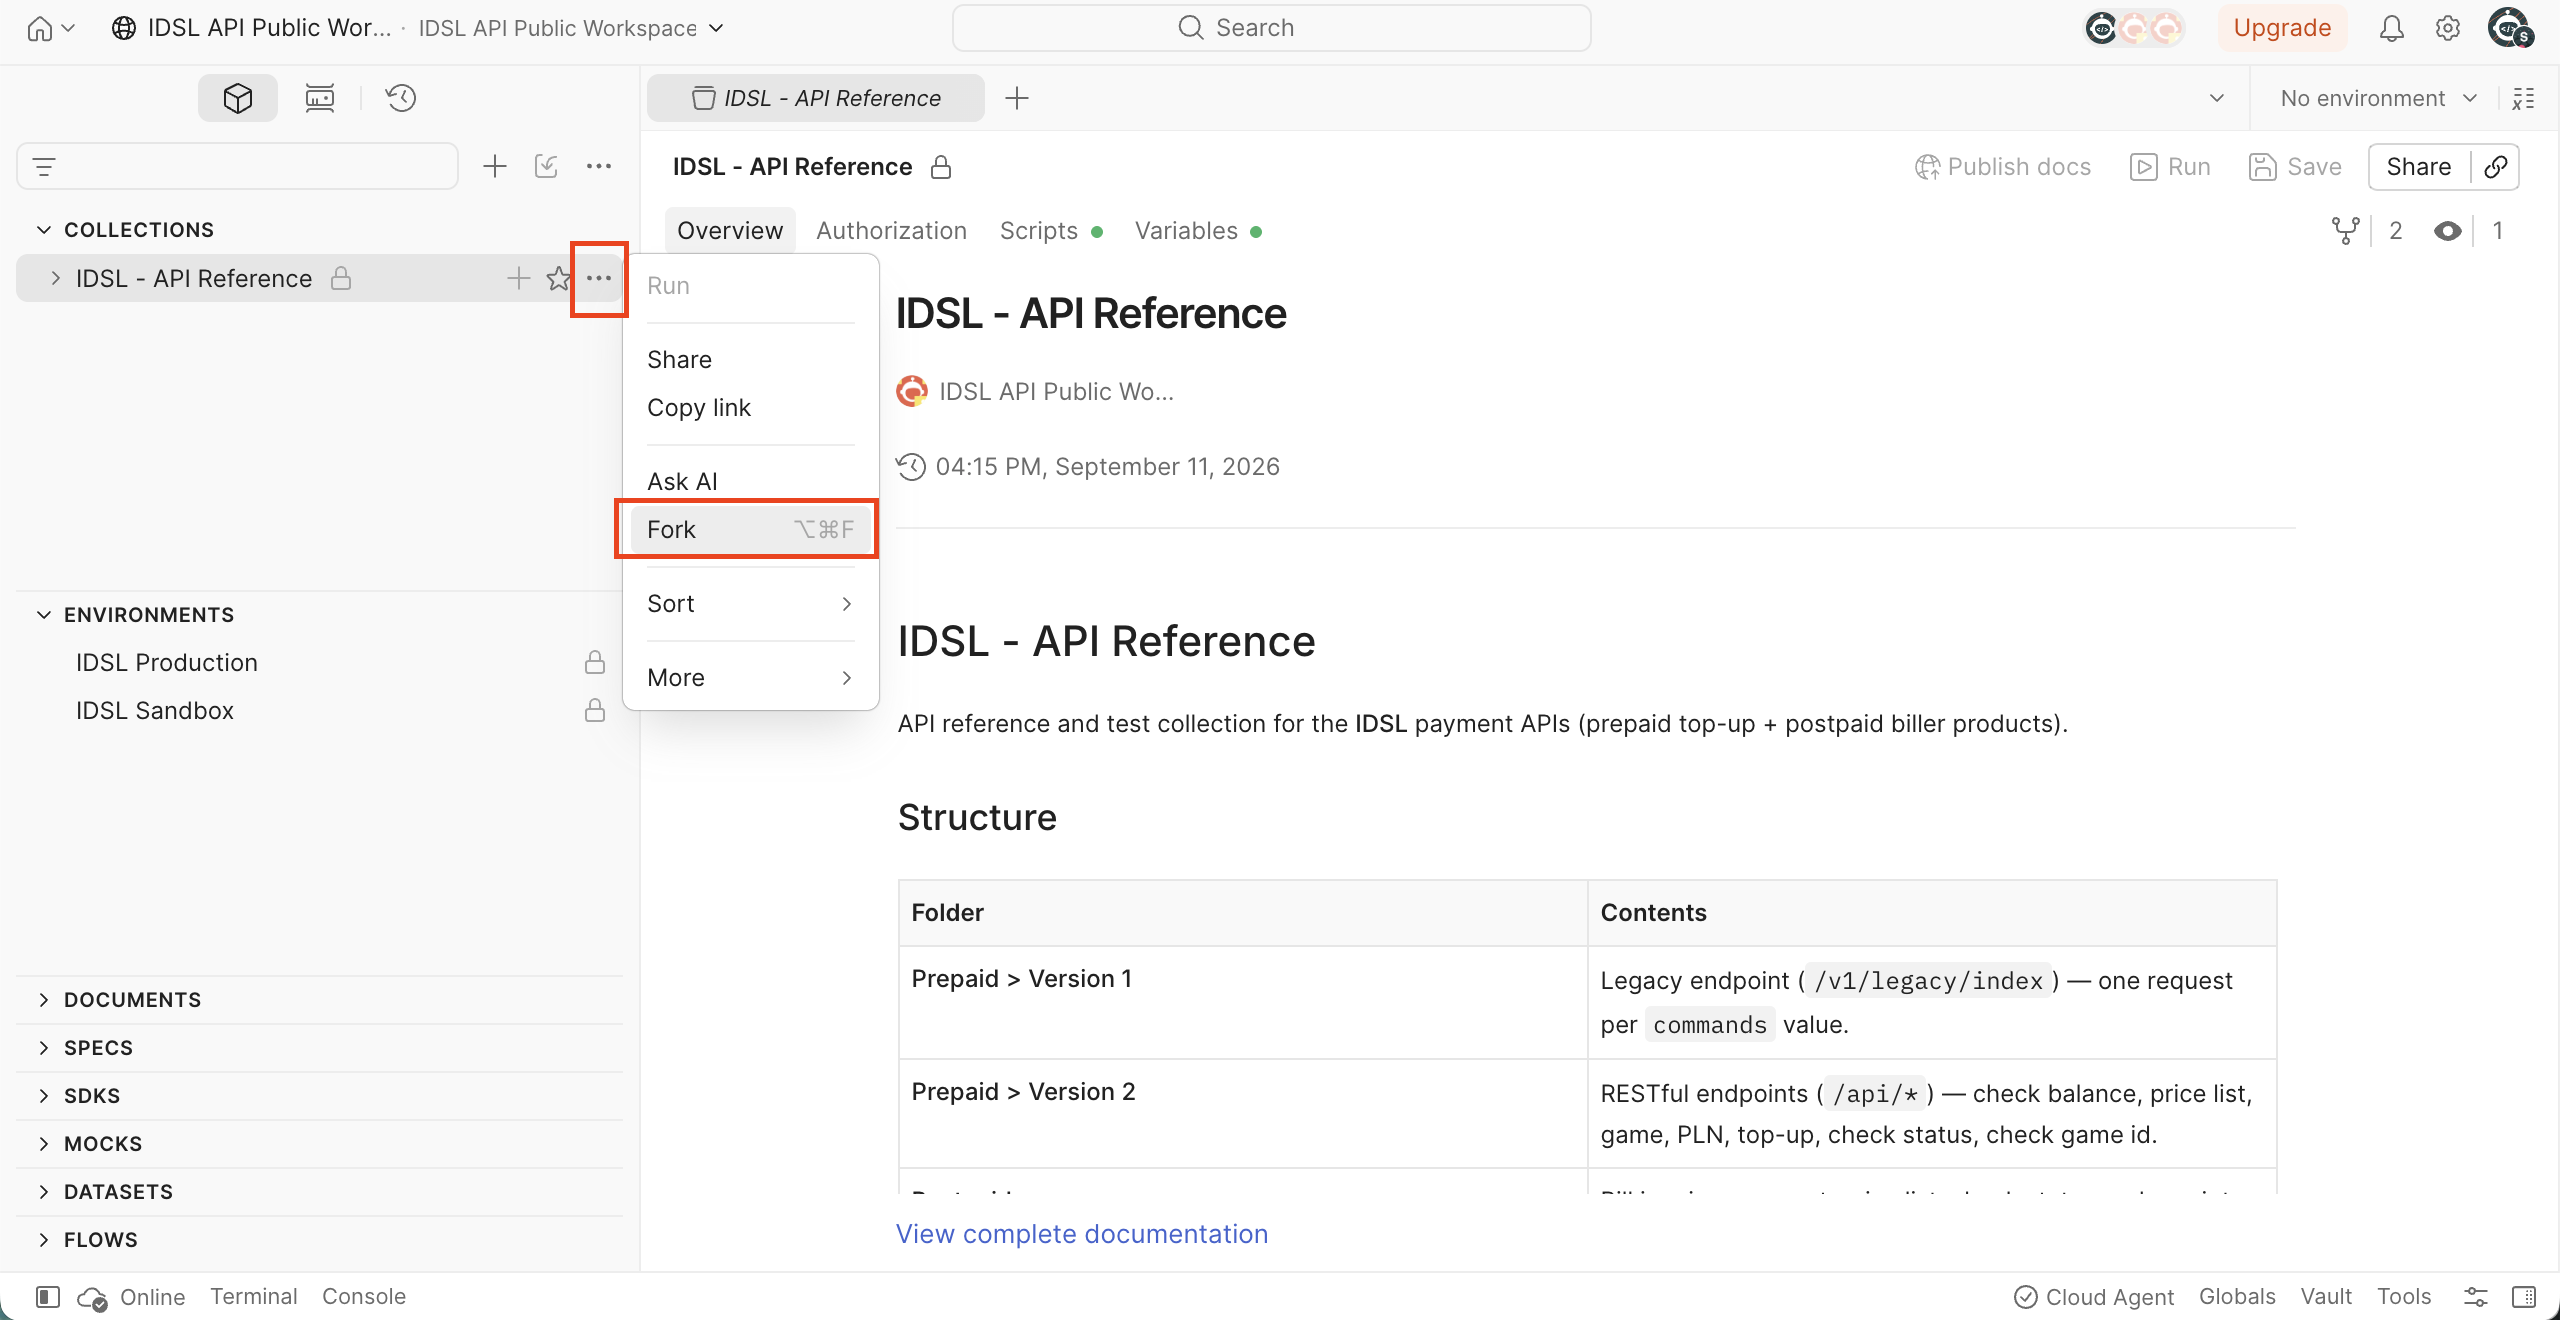Viewport: 2560px width, 1320px height.
Task: Open the sidebar header three-dots options
Action: (599, 166)
